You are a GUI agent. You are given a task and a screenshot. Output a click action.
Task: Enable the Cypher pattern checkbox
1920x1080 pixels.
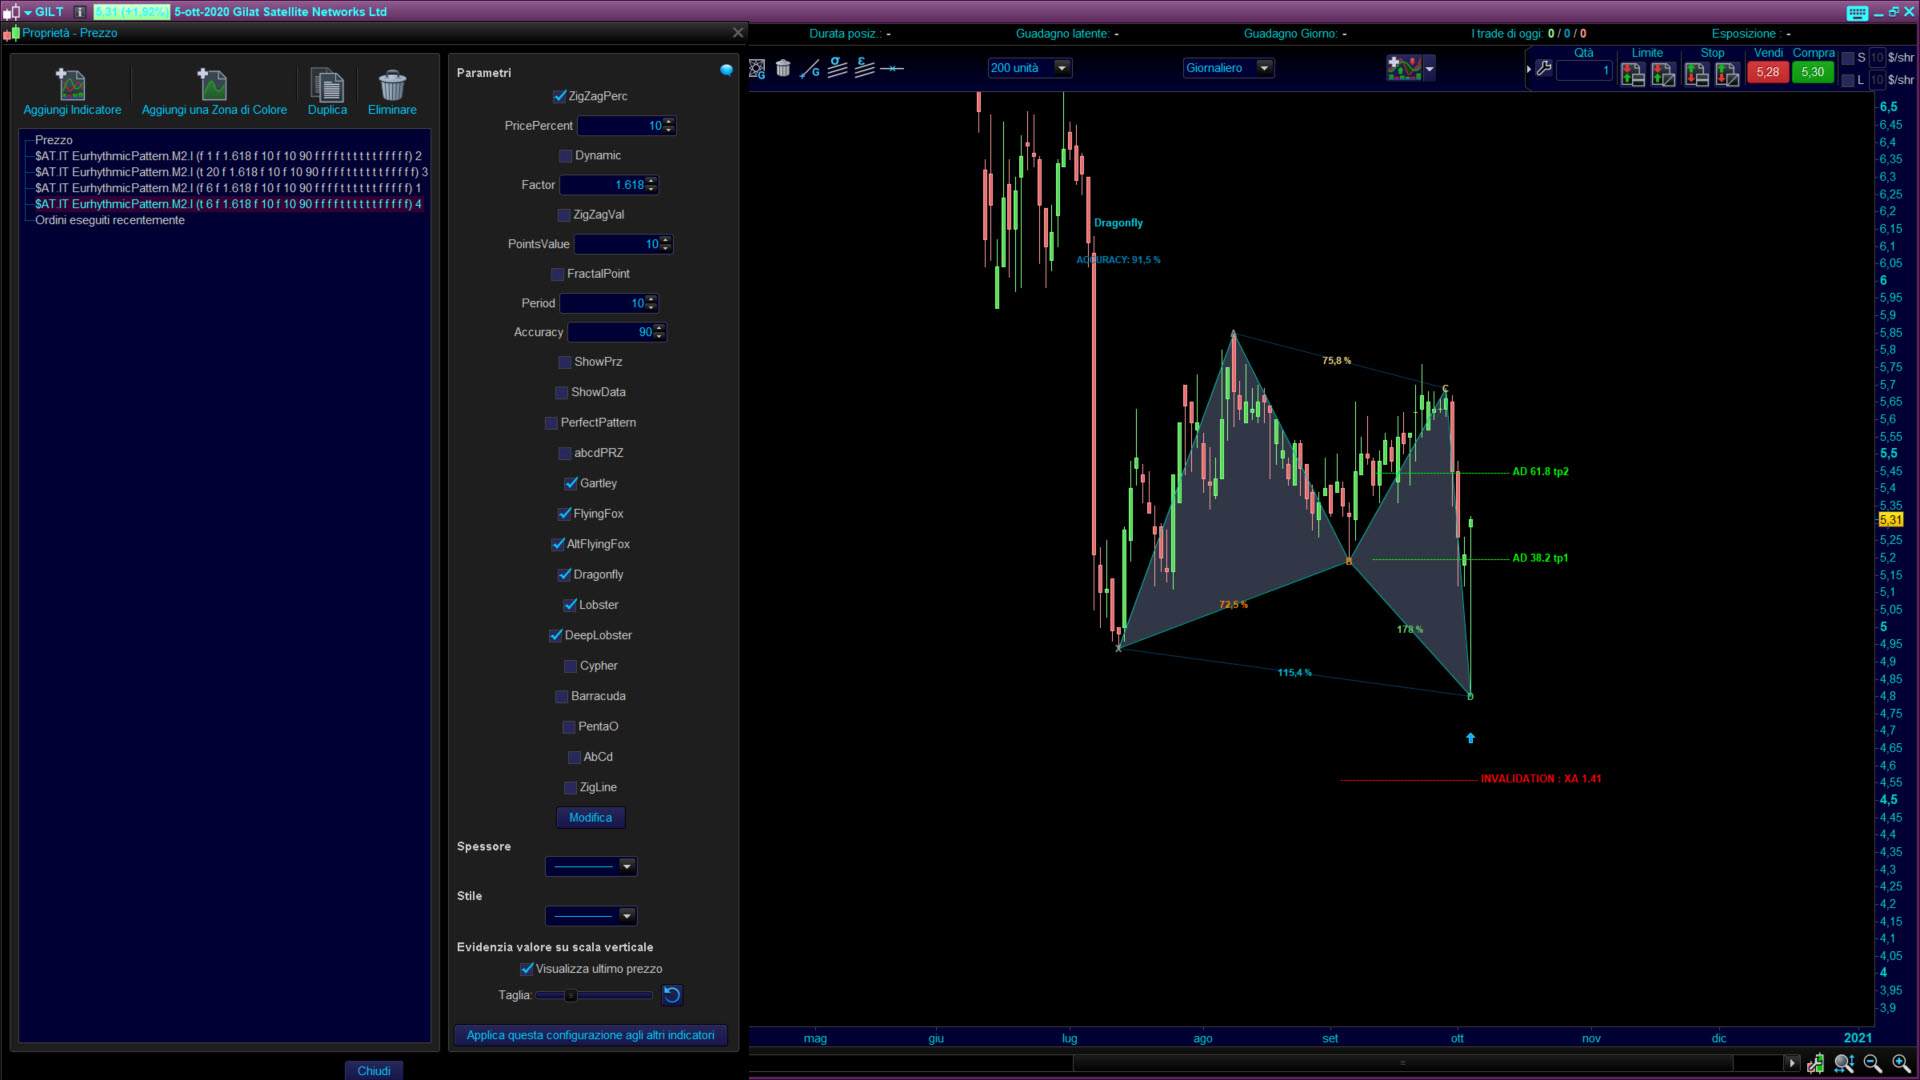point(570,666)
